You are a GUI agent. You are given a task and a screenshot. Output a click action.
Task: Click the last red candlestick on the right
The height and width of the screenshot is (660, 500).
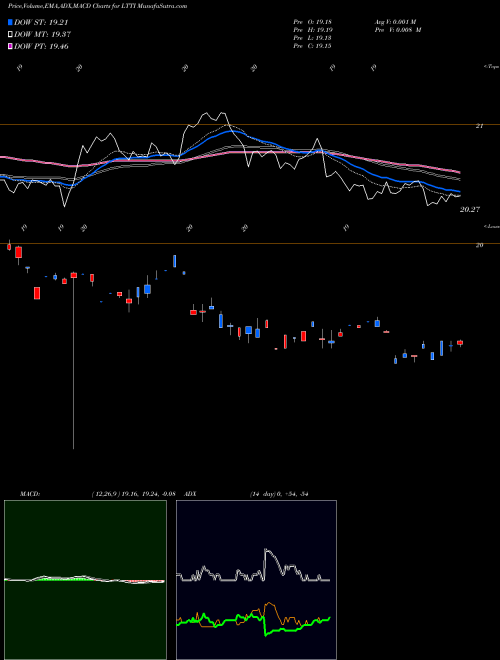[460, 343]
